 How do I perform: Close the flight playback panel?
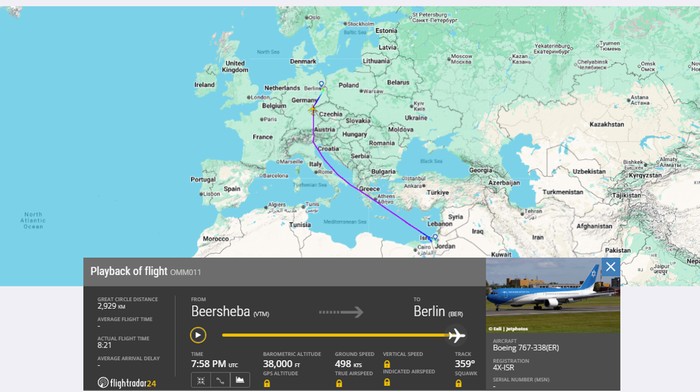[610, 267]
